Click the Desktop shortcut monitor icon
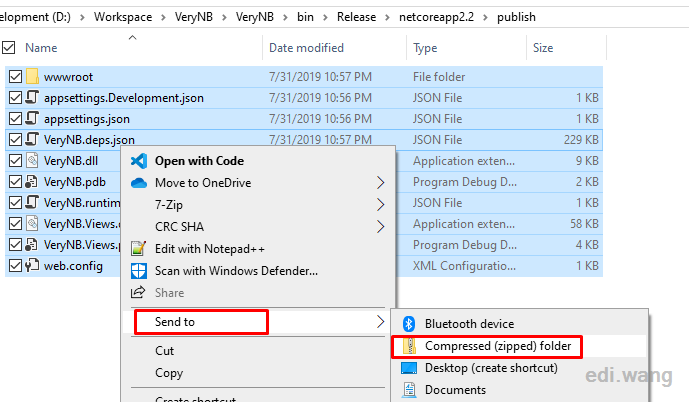This screenshot has height=402, width=689. (x=409, y=368)
